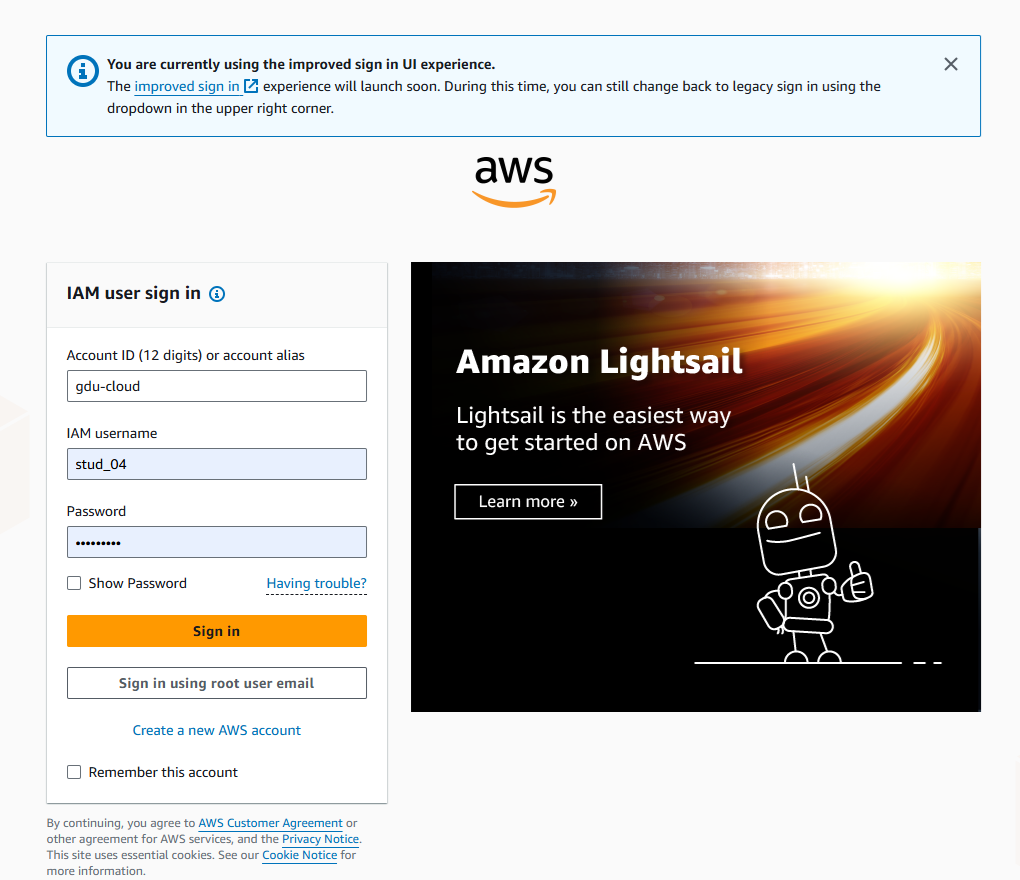This screenshot has width=1020, height=880.
Task: Click the orange Sign in button
Action: [x=217, y=631]
